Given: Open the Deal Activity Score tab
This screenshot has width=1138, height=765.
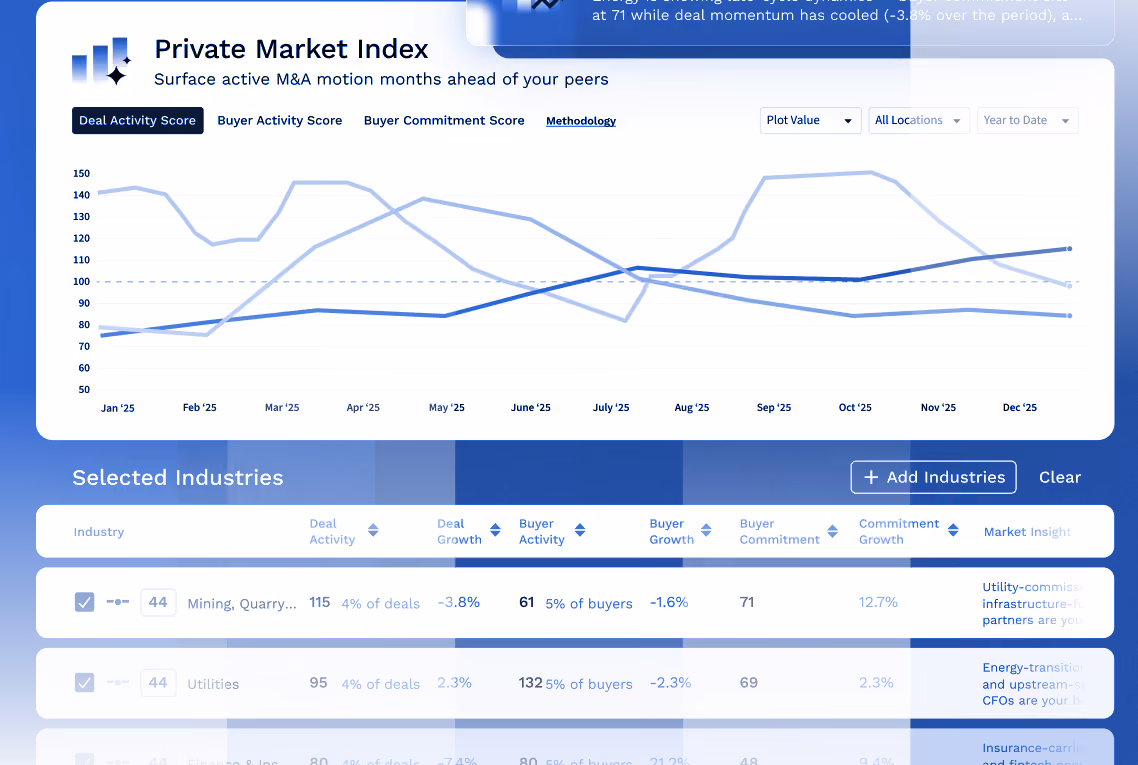Looking at the screenshot, I should [137, 120].
